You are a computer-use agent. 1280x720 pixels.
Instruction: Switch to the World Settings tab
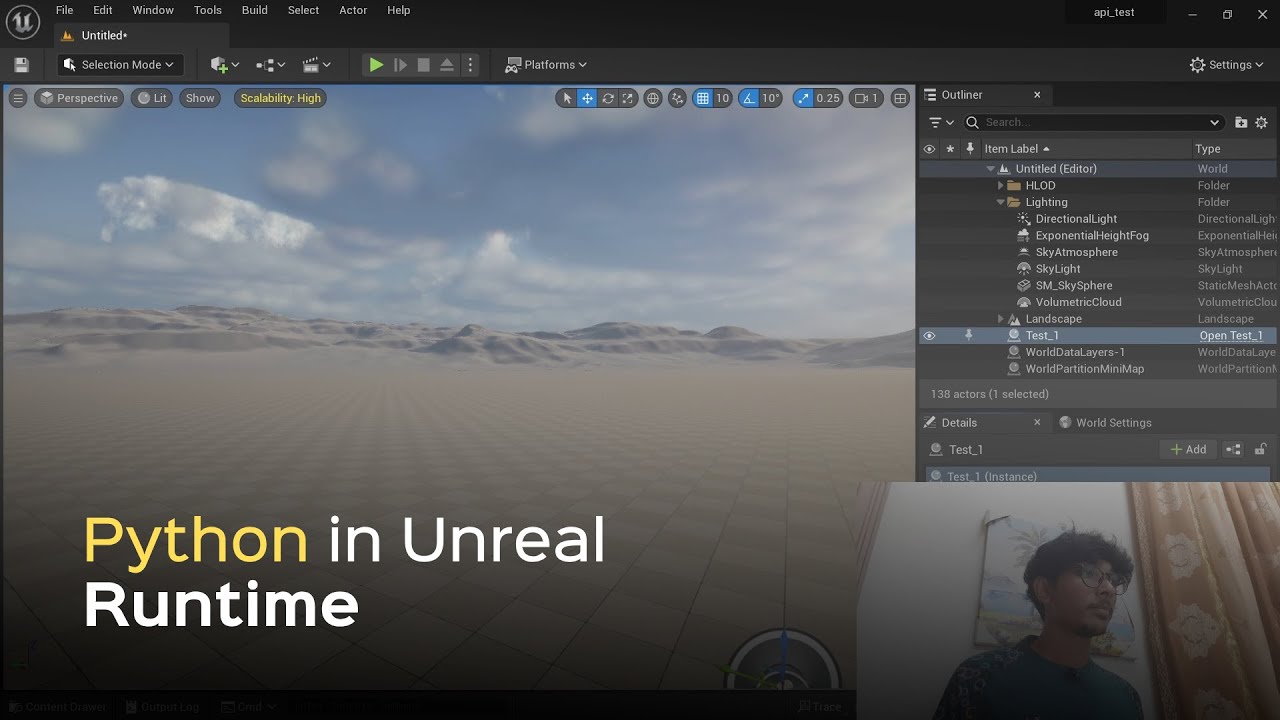tap(1105, 423)
